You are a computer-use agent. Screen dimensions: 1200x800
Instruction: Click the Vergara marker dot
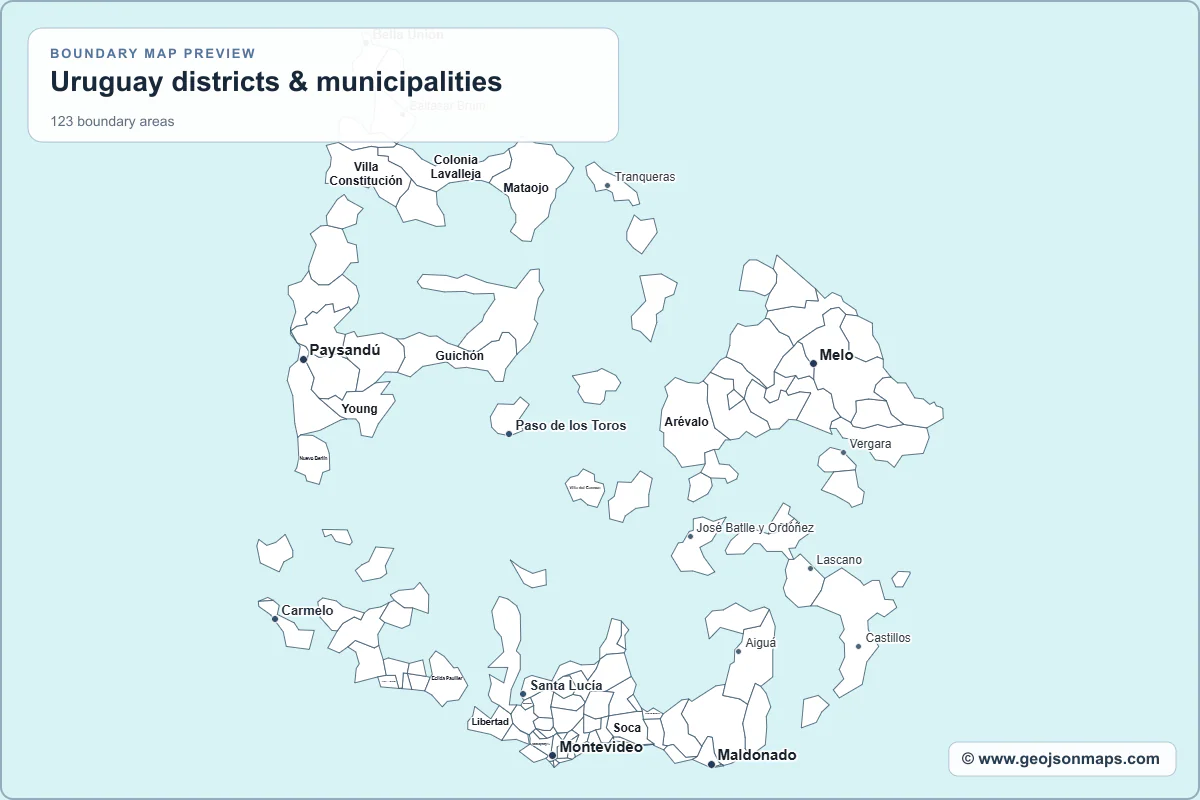pos(843,452)
